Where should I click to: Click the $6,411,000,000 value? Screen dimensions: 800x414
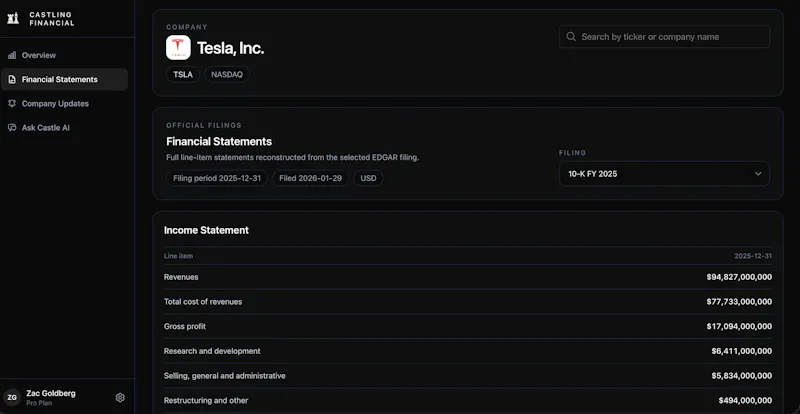[742, 351]
